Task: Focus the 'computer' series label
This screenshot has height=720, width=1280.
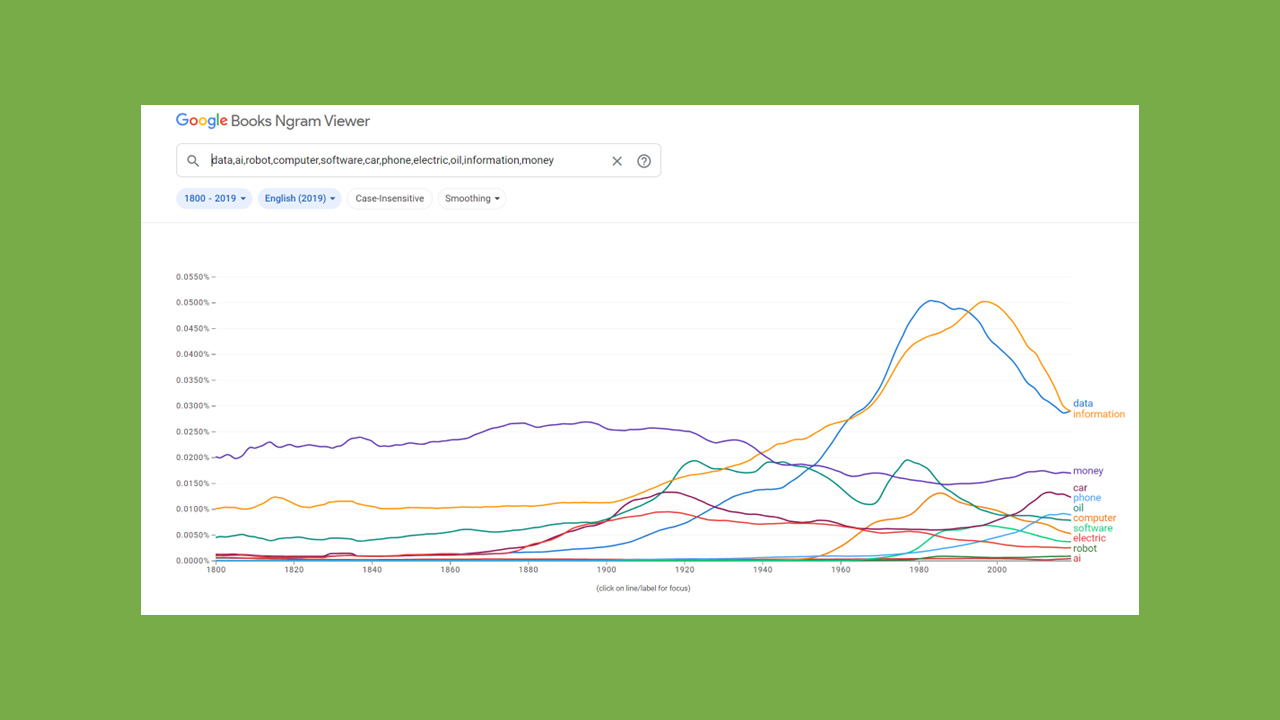Action: [1094, 518]
